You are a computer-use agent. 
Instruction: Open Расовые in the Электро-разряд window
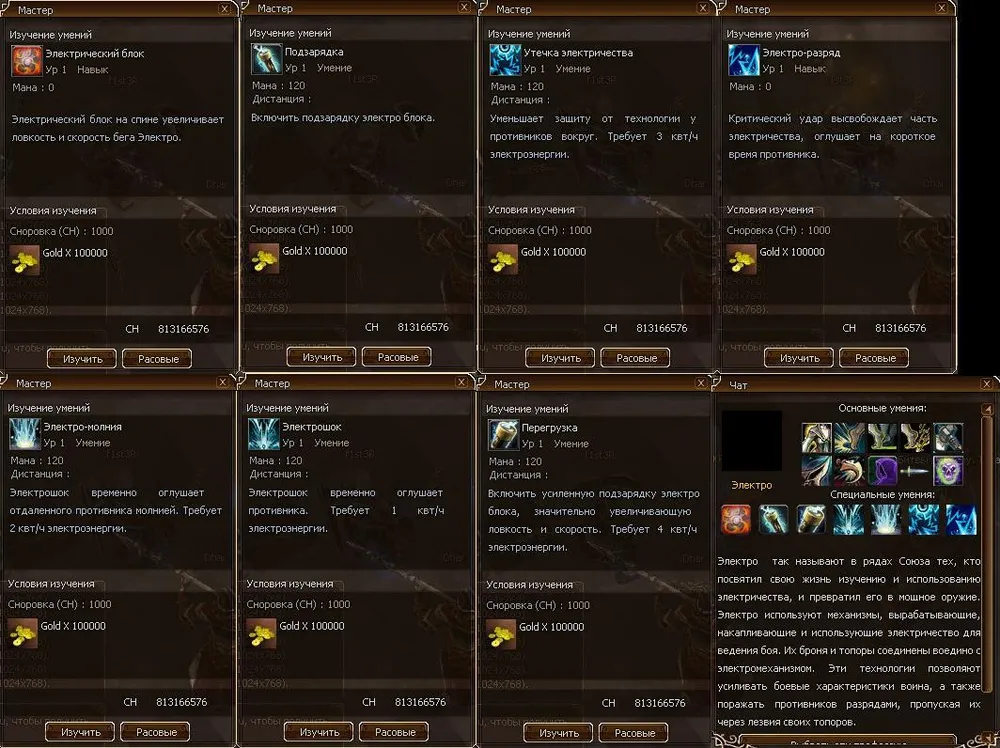(x=874, y=358)
